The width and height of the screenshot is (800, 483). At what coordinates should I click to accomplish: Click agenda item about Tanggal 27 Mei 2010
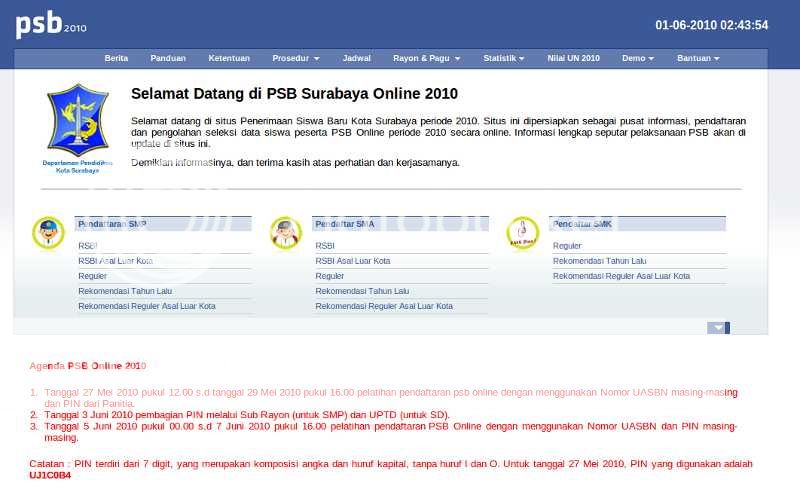pos(390,398)
